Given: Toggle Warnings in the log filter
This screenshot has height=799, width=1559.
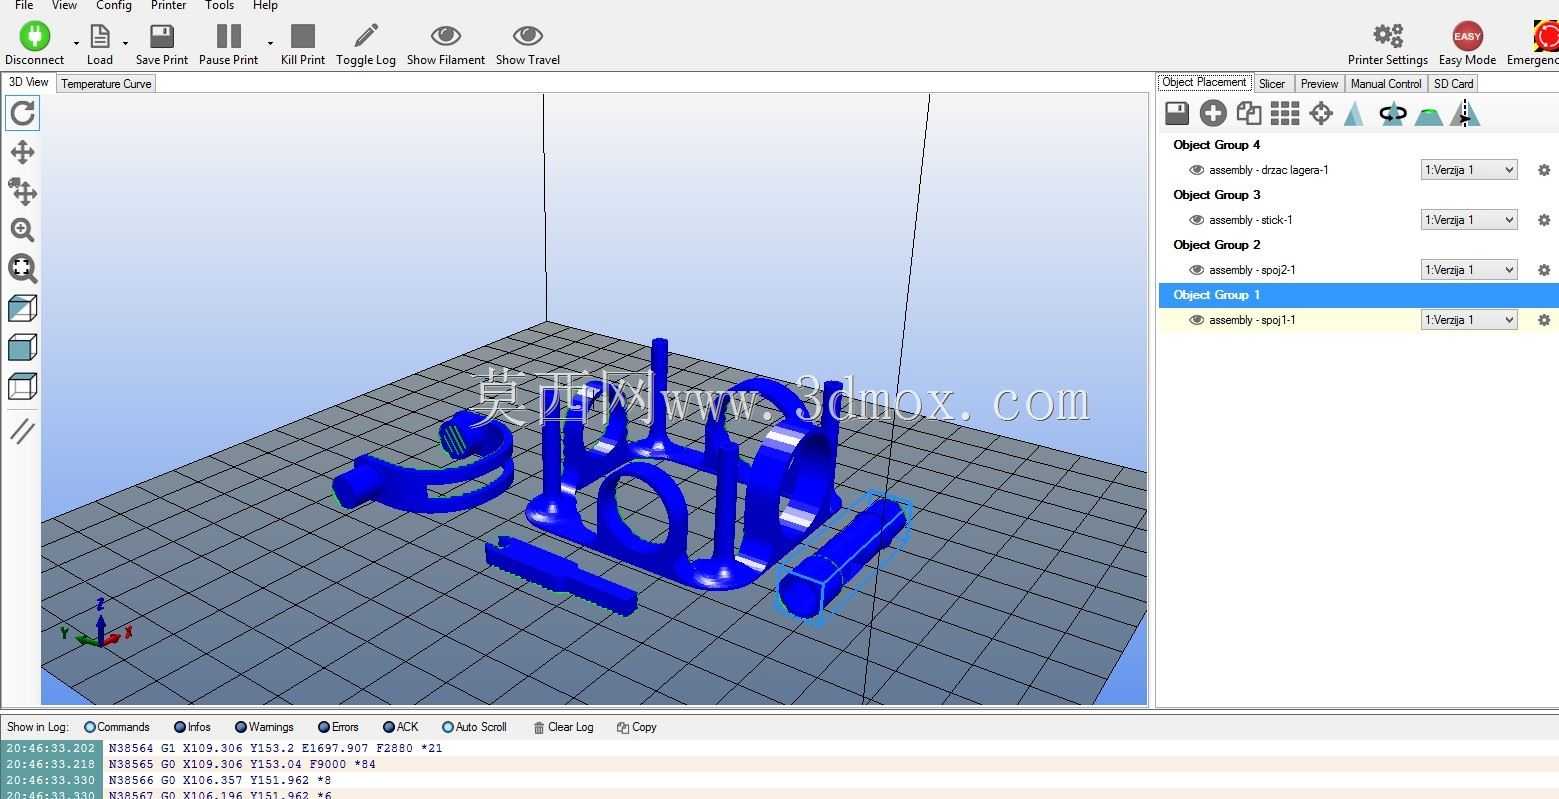Looking at the screenshot, I should click(x=265, y=727).
